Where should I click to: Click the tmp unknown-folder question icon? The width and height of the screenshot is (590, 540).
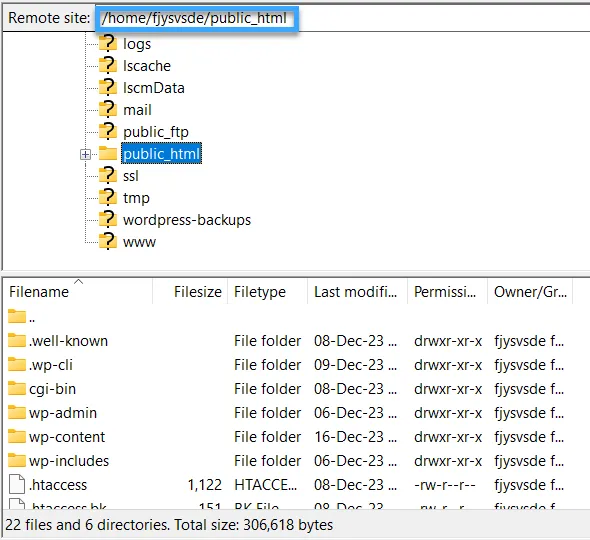coord(108,197)
